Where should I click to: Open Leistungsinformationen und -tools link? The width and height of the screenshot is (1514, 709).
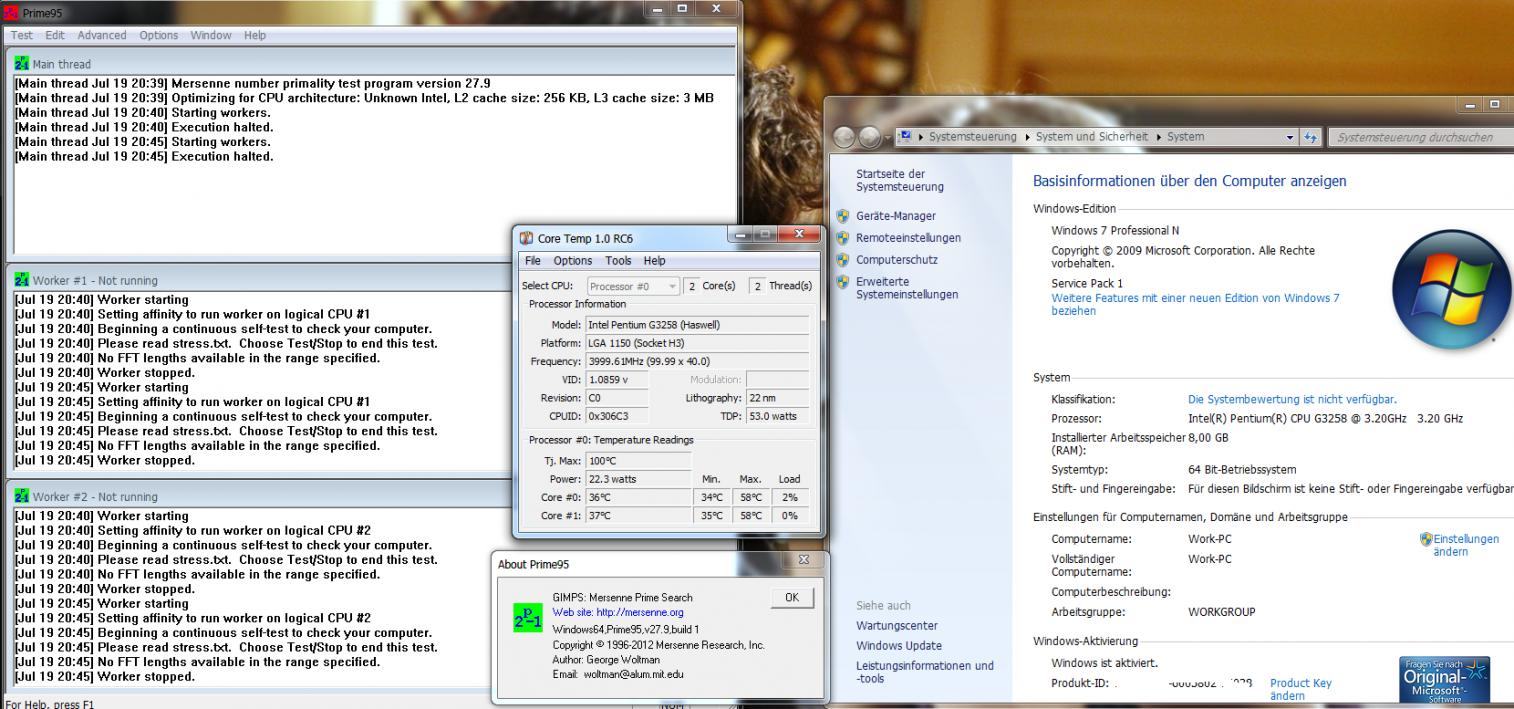pyautogui.click(x=925, y=672)
